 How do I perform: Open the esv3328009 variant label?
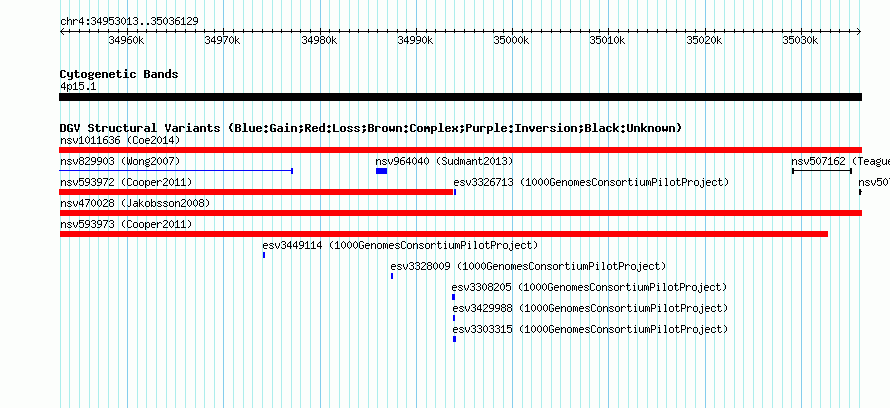point(528,266)
